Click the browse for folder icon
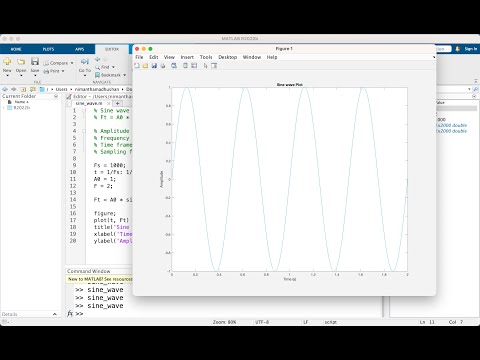This screenshot has width=480, height=360. pos(33,89)
